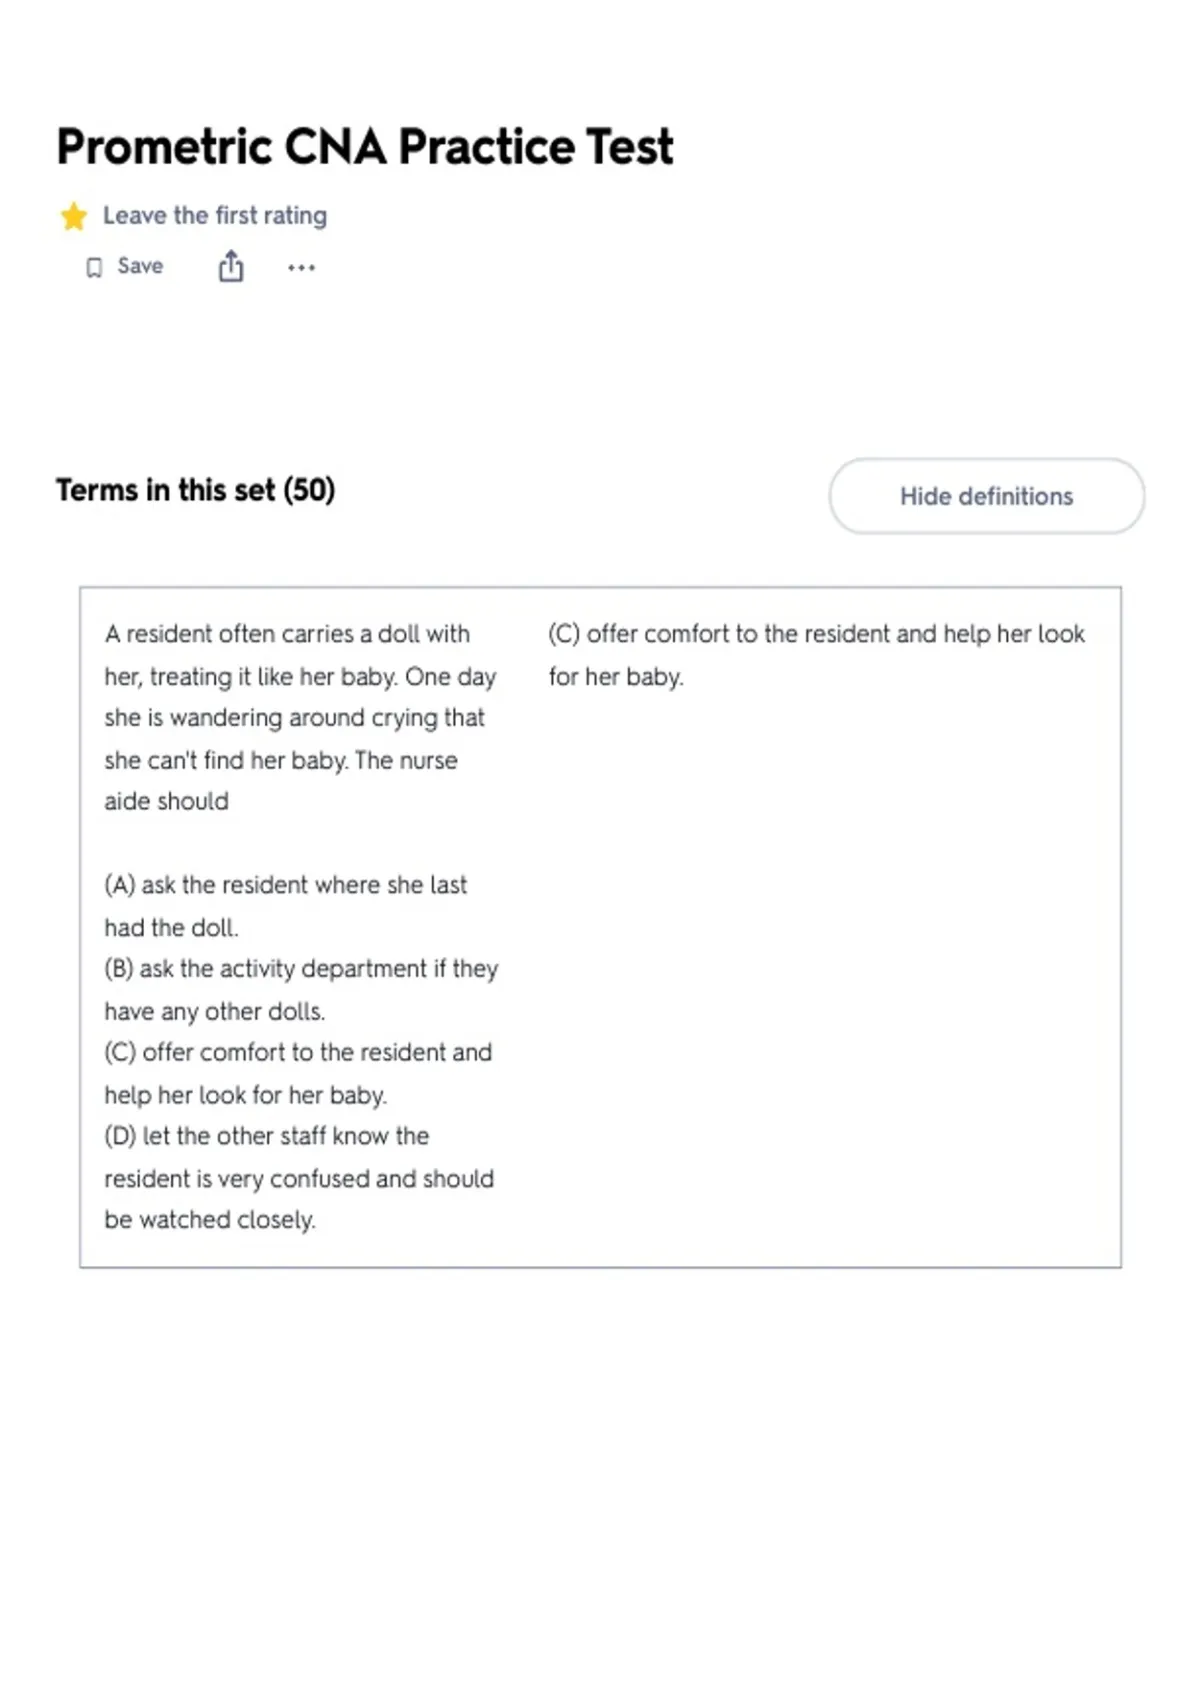Screen dimensions: 1200x1700
Task: Click the definition answer (C) offer comfort
Action: pyautogui.click(x=816, y=655)
